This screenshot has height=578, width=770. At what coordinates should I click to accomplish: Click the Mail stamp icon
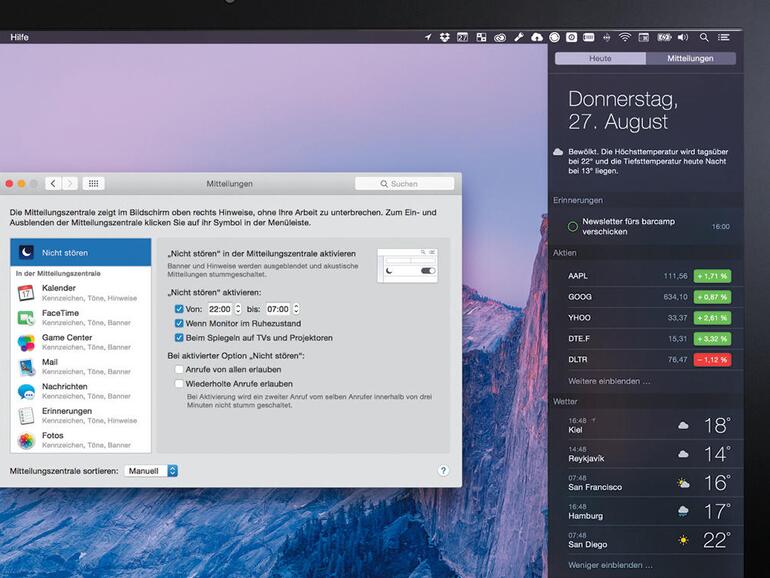(x=26, y=367)
